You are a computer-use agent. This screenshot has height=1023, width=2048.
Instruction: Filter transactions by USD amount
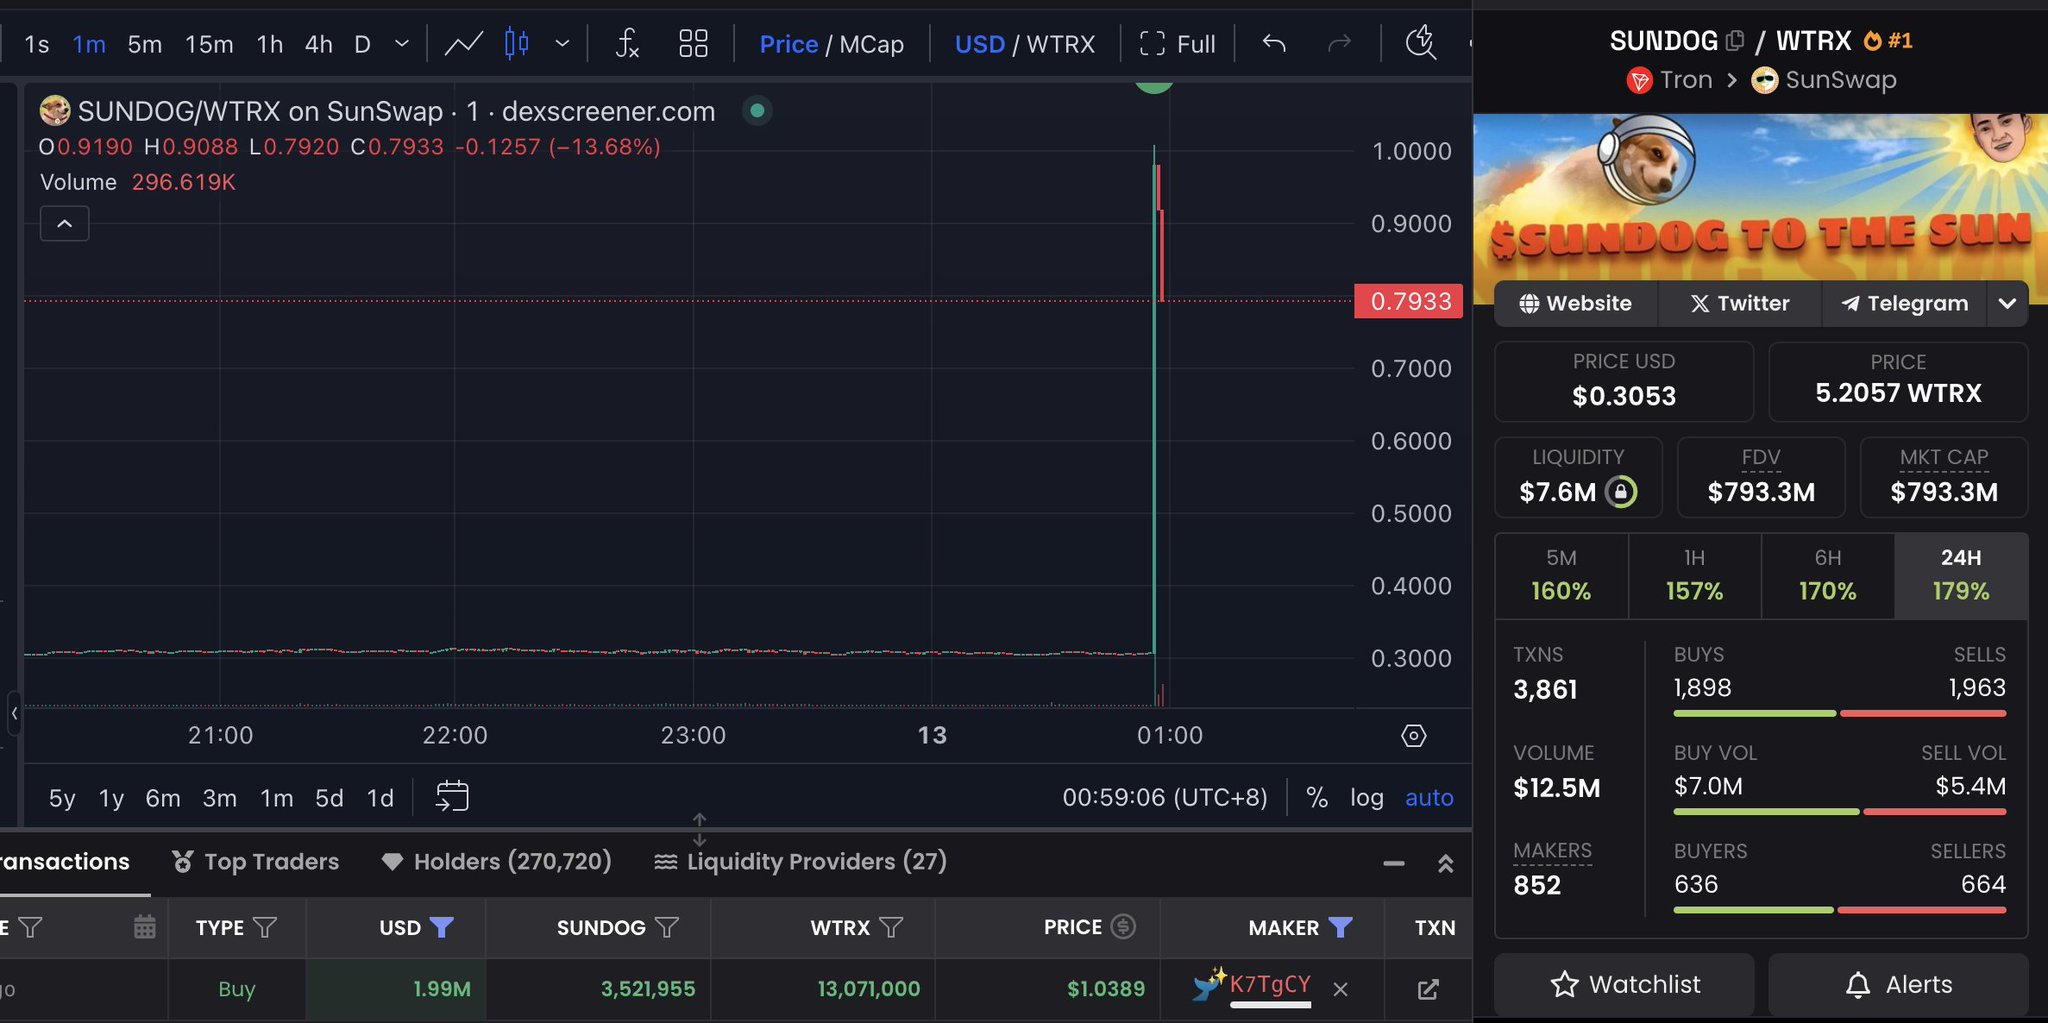[441, 928]
